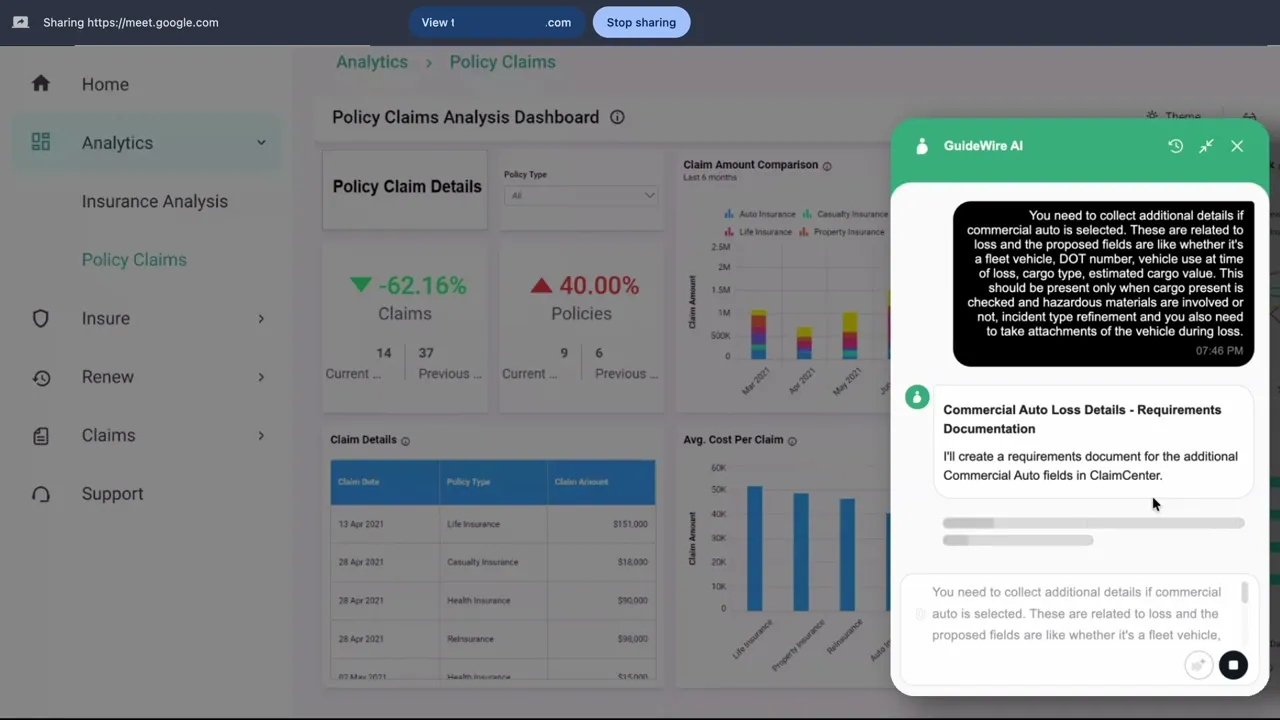Collapse the Analytics sidebar section chevron
This screenshot has height=720, width=1280.
tap(261, 142)
